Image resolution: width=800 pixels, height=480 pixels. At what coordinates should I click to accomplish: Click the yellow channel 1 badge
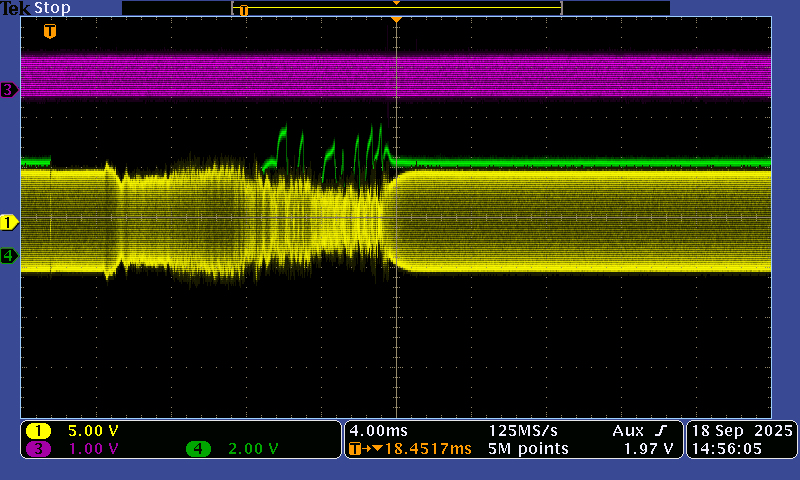tap(38, 431)
